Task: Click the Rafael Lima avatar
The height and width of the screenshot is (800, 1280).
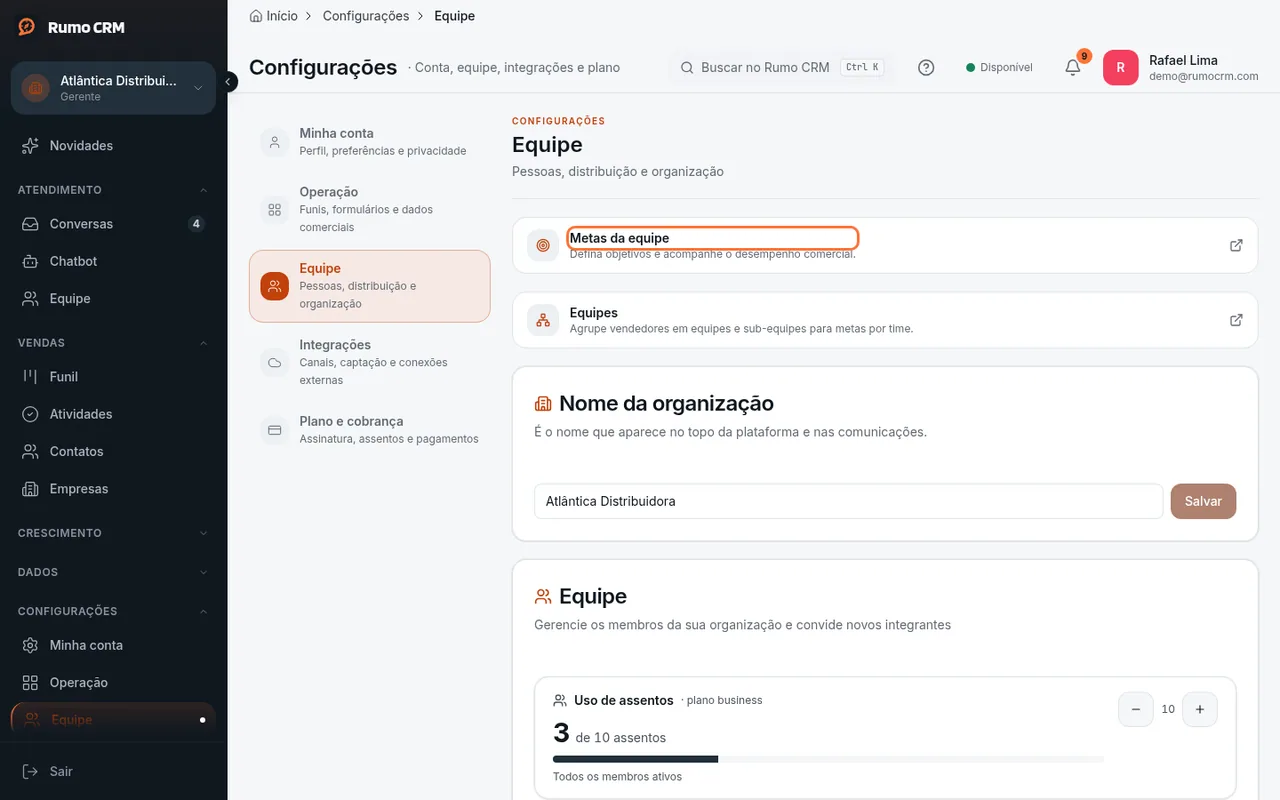Action: coord(1120,68)
